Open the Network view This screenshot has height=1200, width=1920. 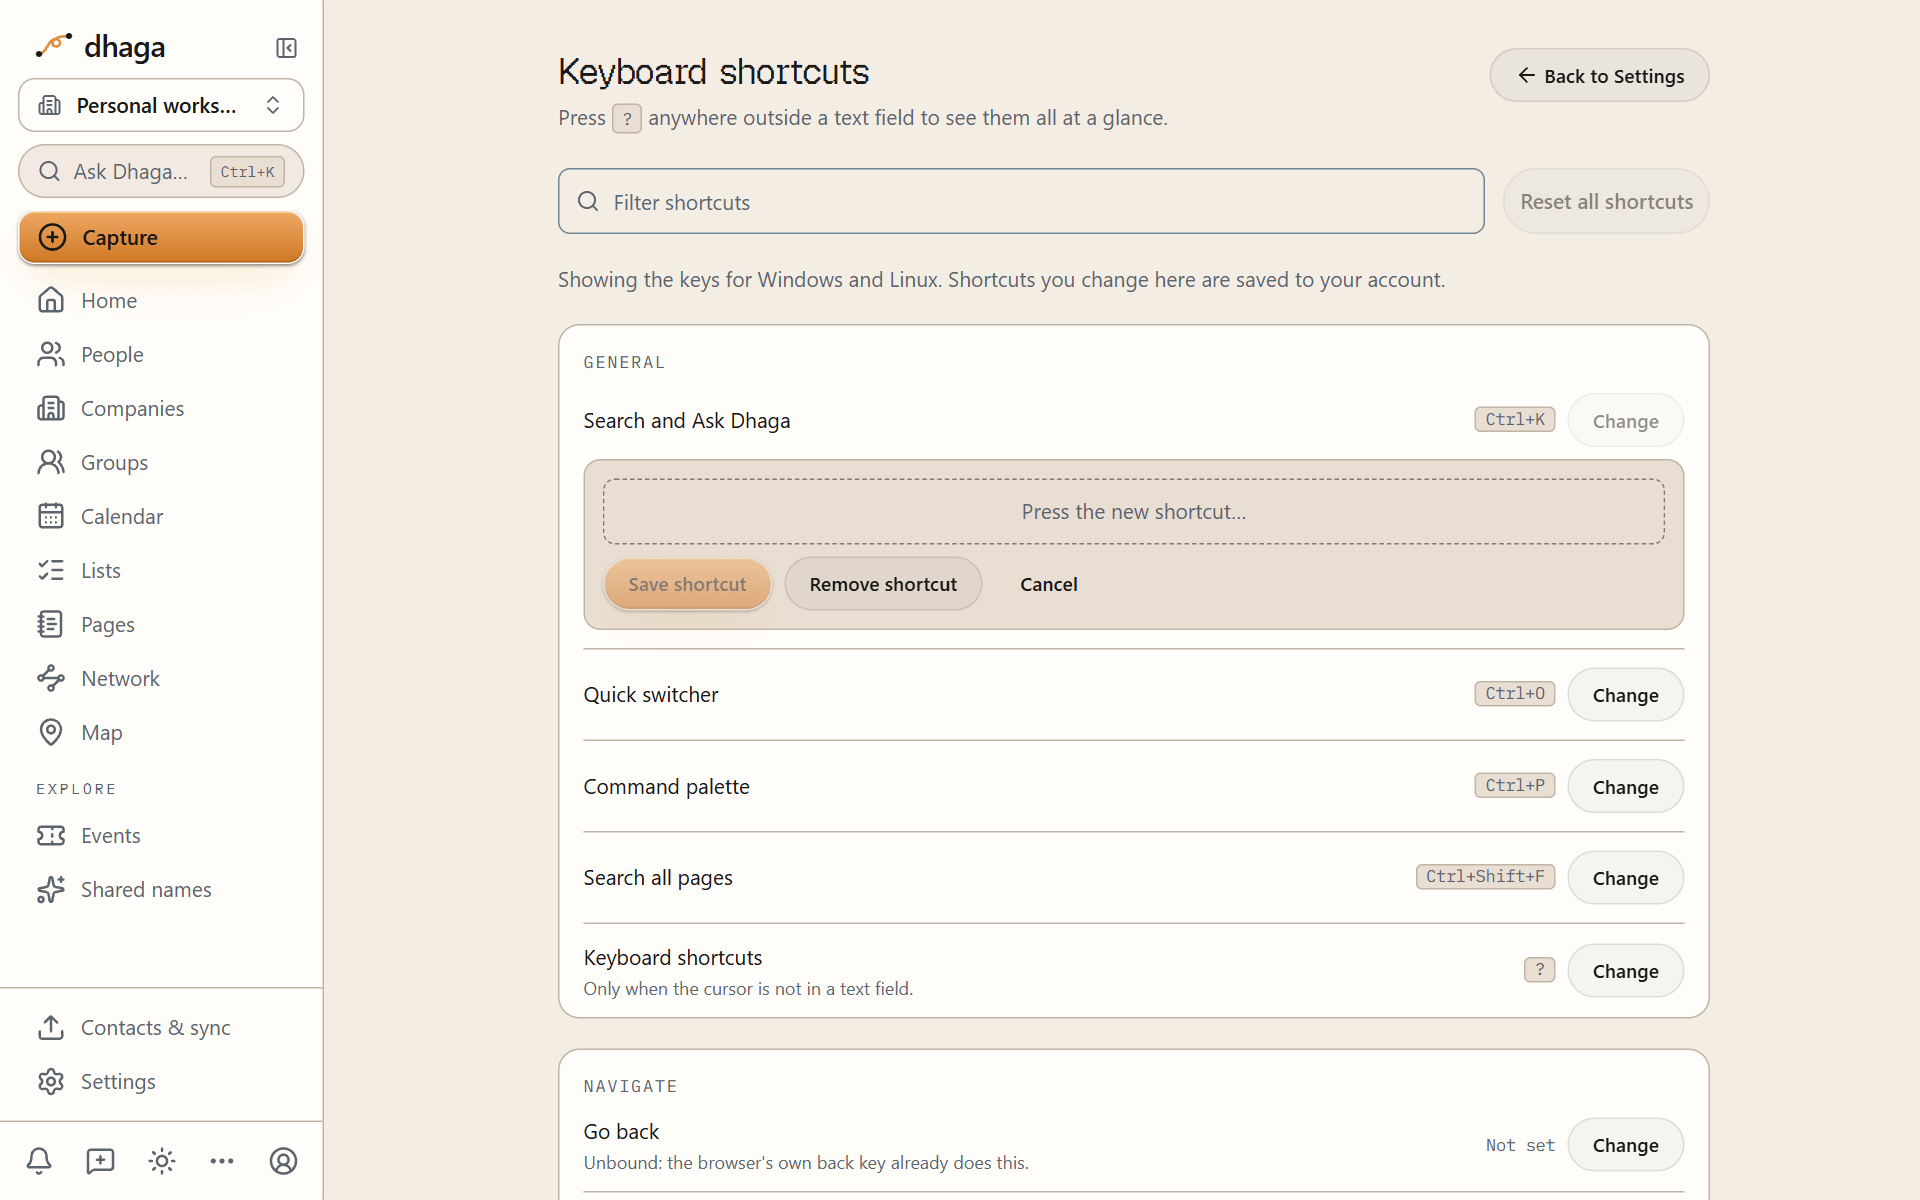coord(161,678)
